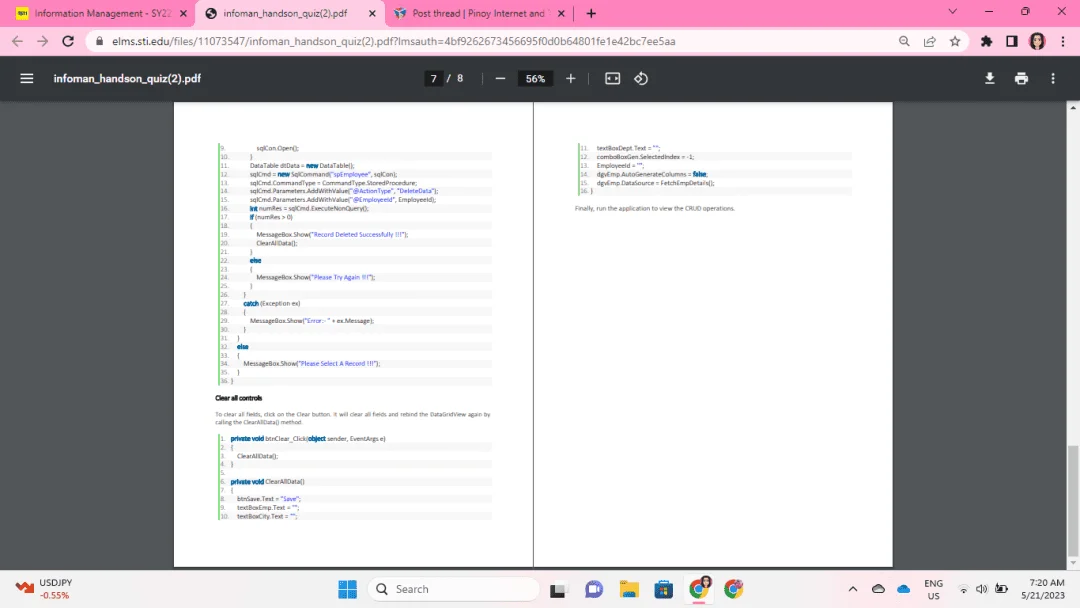Screen dimensions: 1080x608
Task: Open Task View on taskbar
Action: click(x=558, y=589)
